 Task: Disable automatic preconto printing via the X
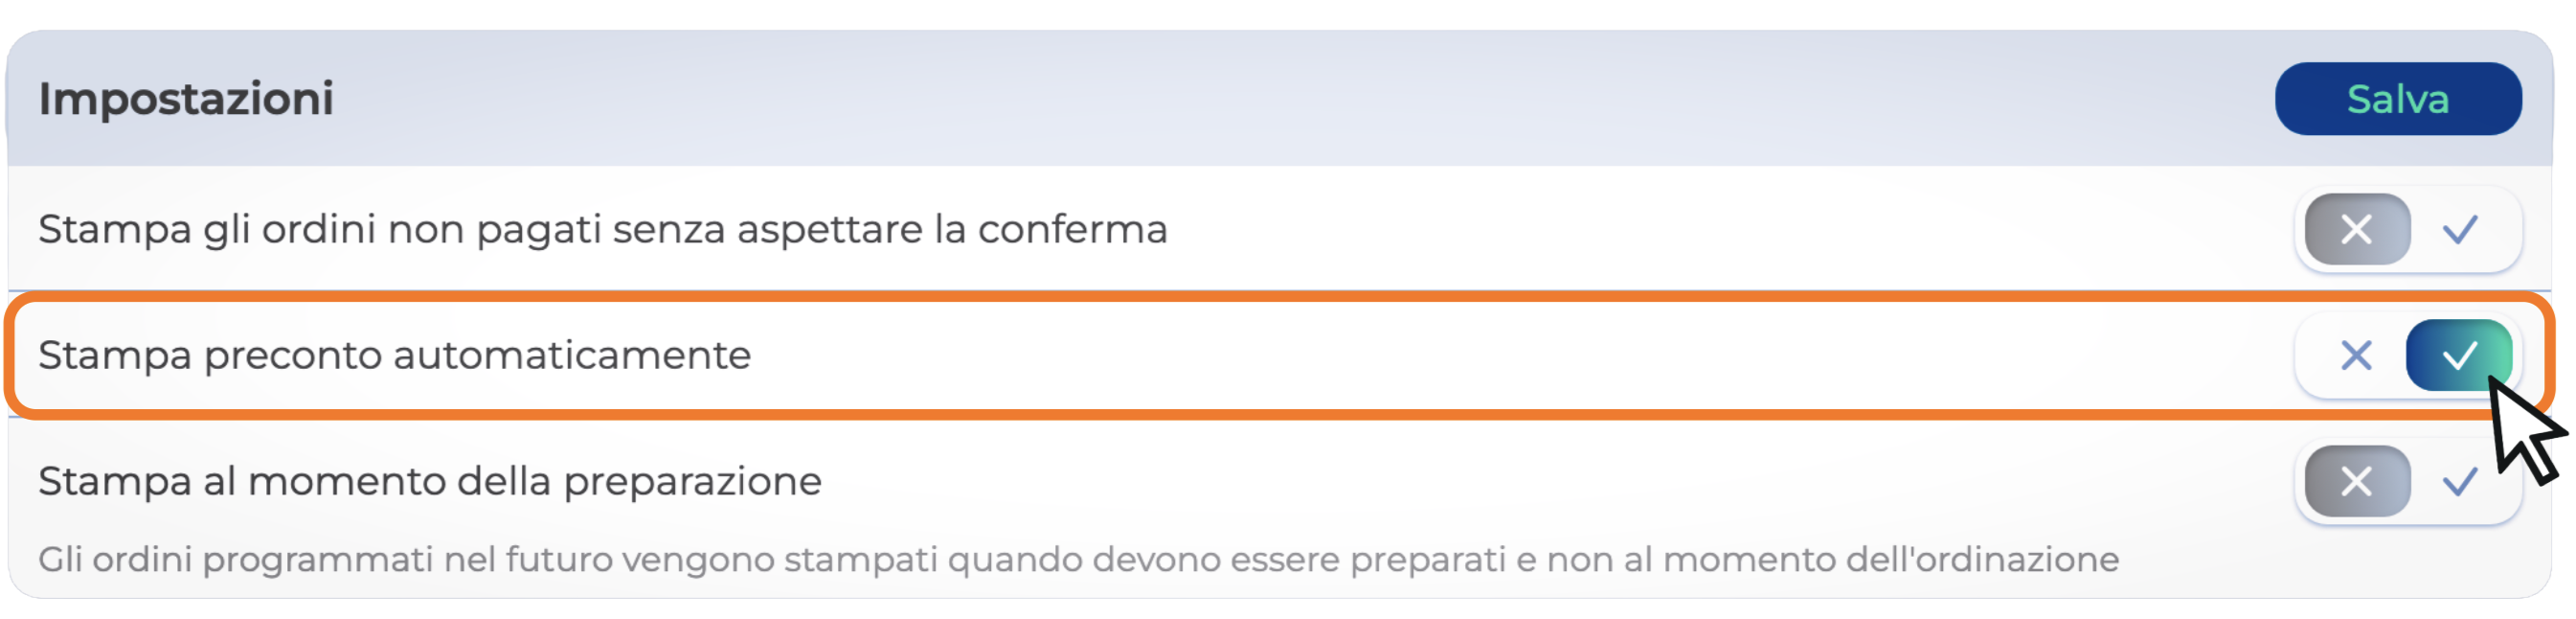coord(2356,355)
